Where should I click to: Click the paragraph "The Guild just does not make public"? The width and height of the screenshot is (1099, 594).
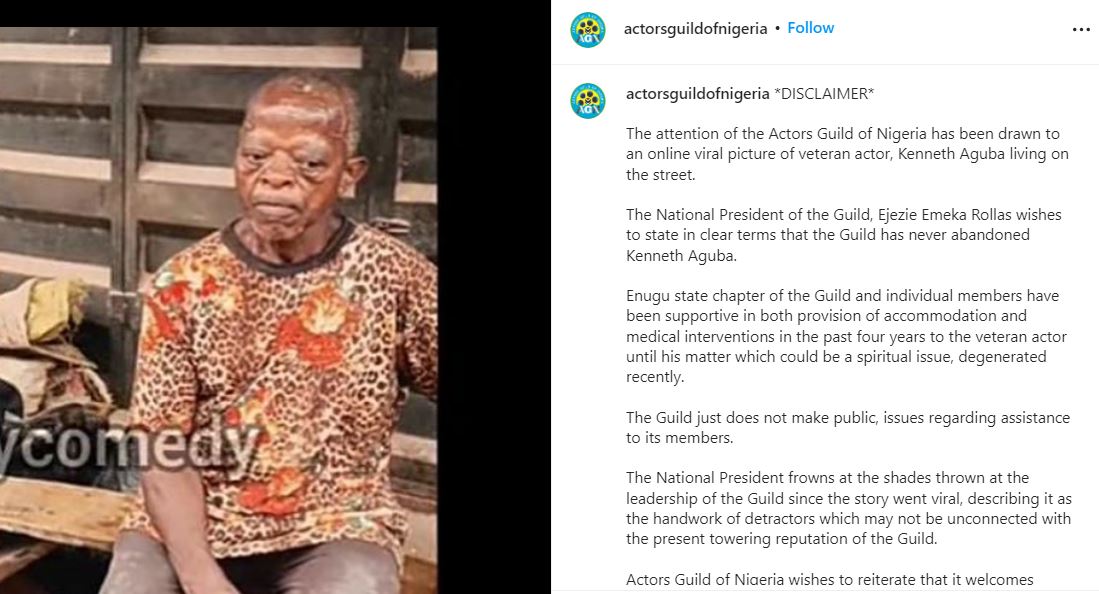click(848, 428)
